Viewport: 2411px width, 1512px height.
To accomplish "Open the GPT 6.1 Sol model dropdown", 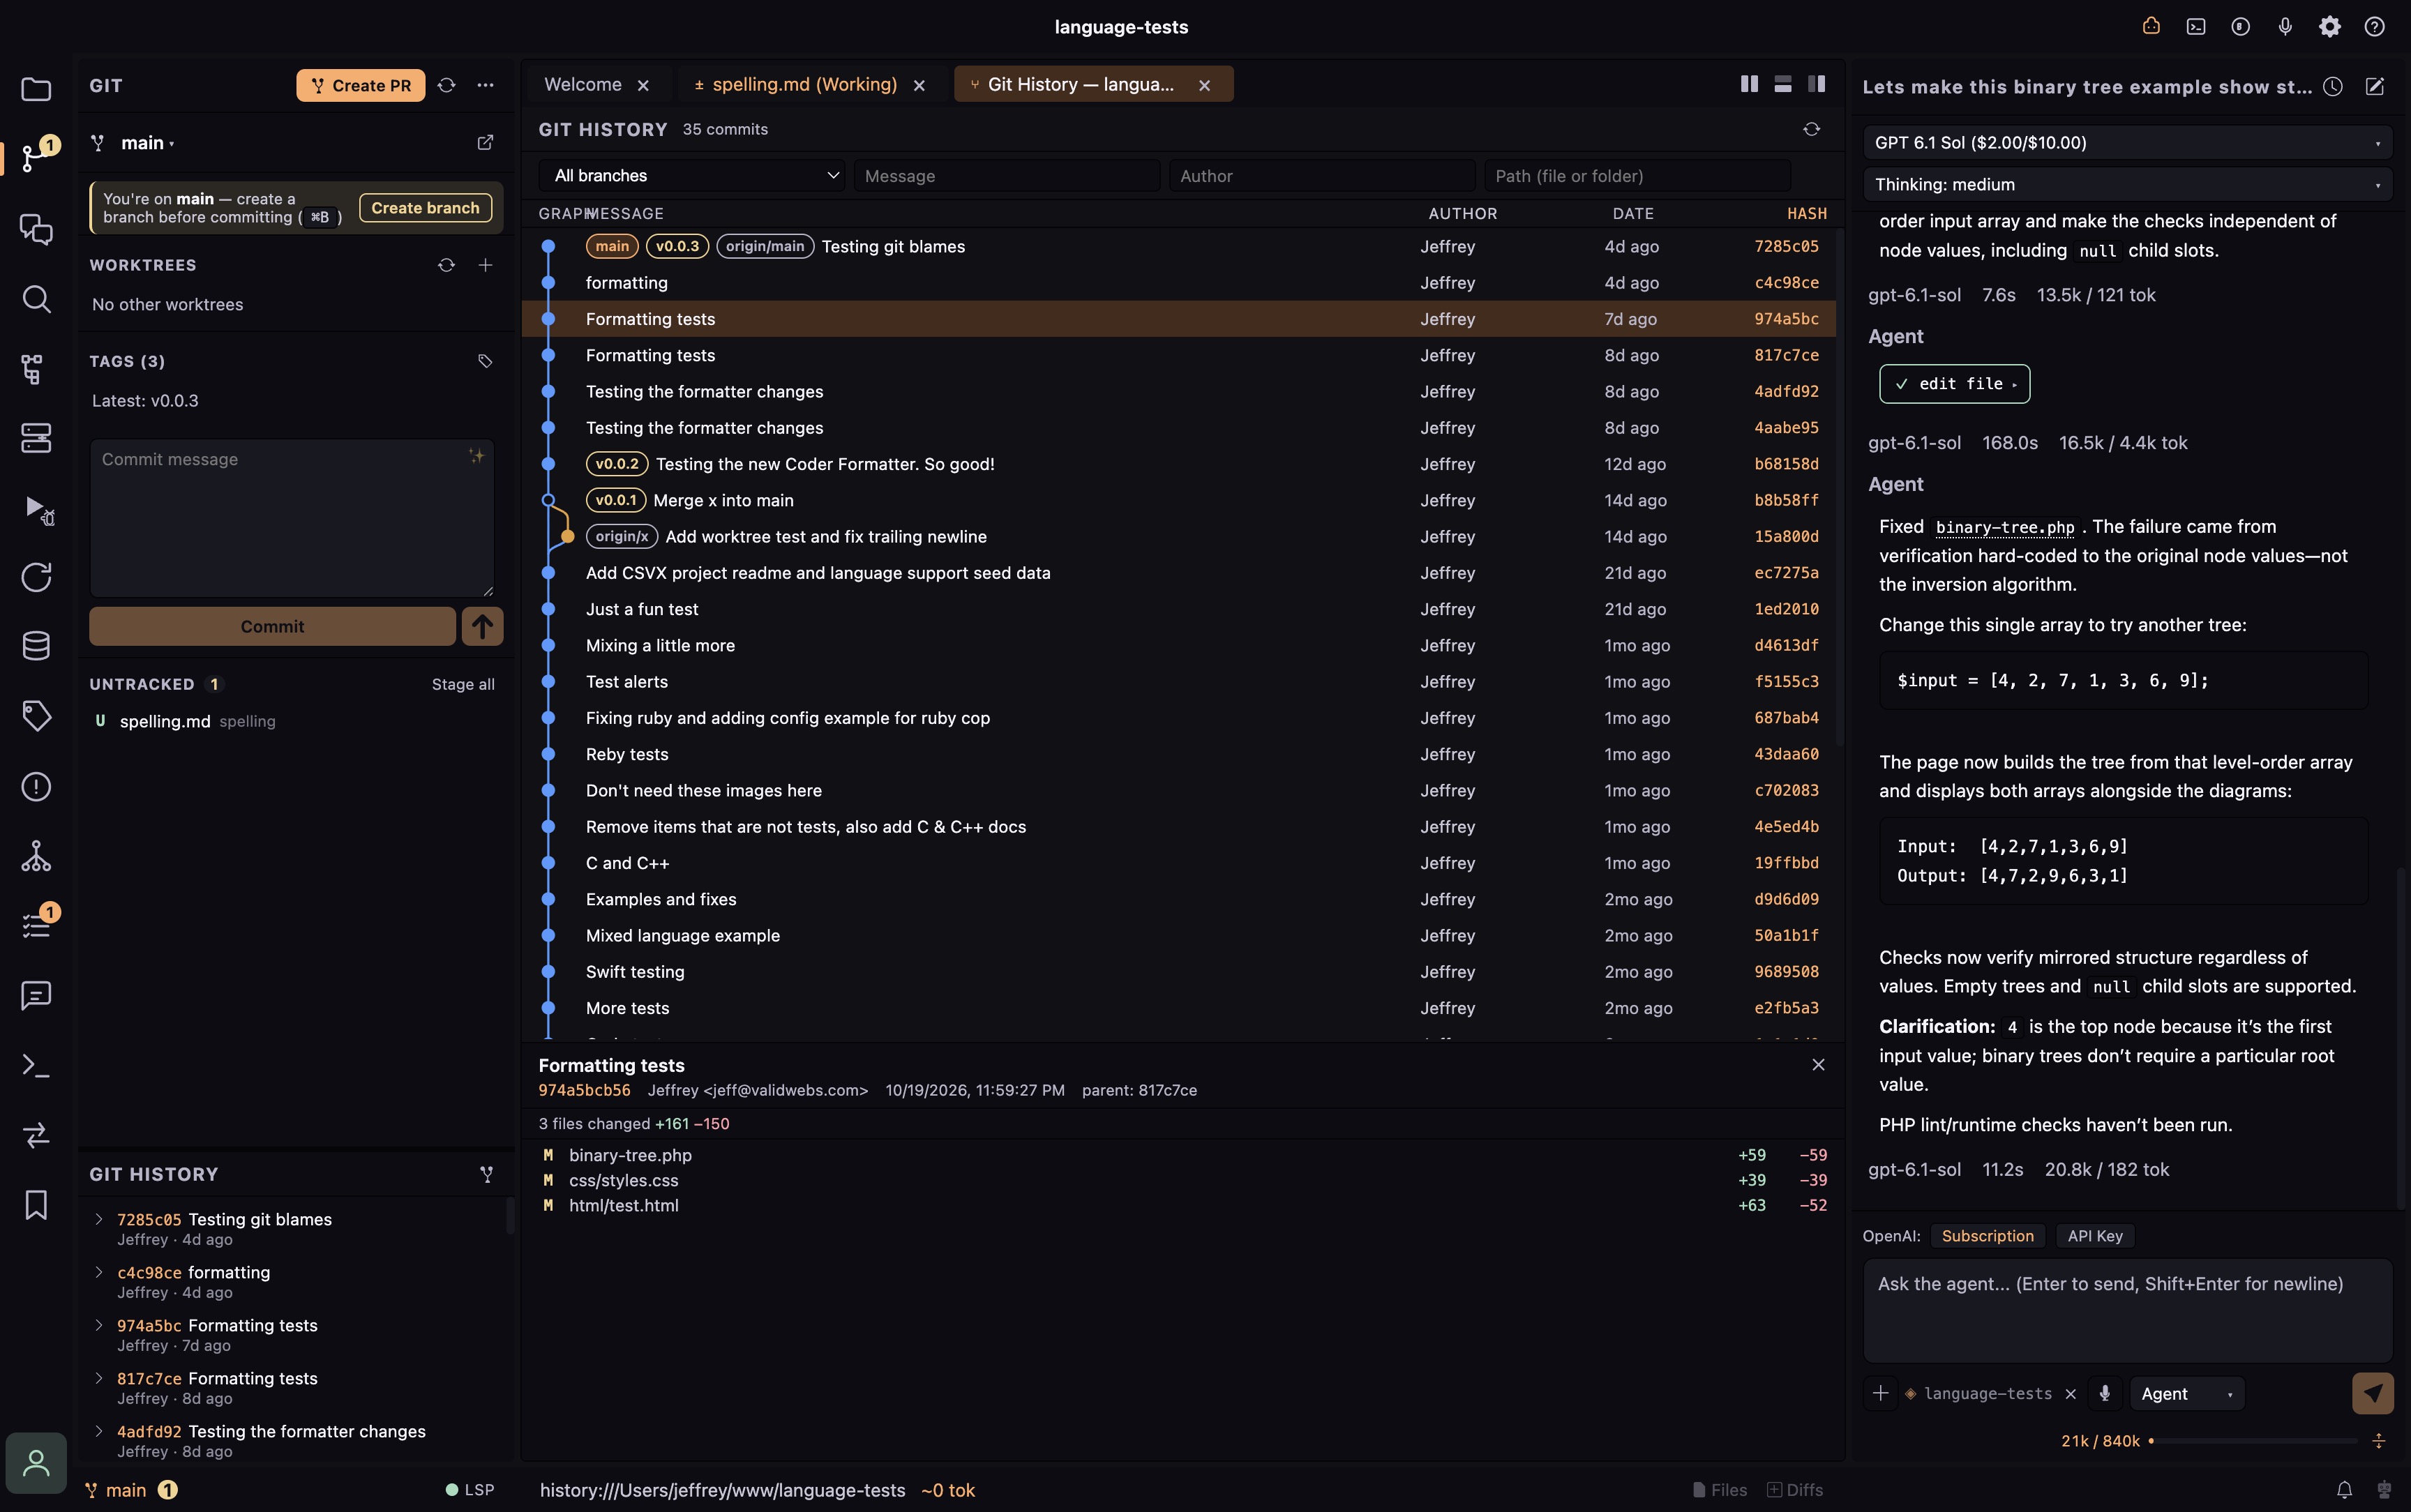I will click(x=2127, y=142).
